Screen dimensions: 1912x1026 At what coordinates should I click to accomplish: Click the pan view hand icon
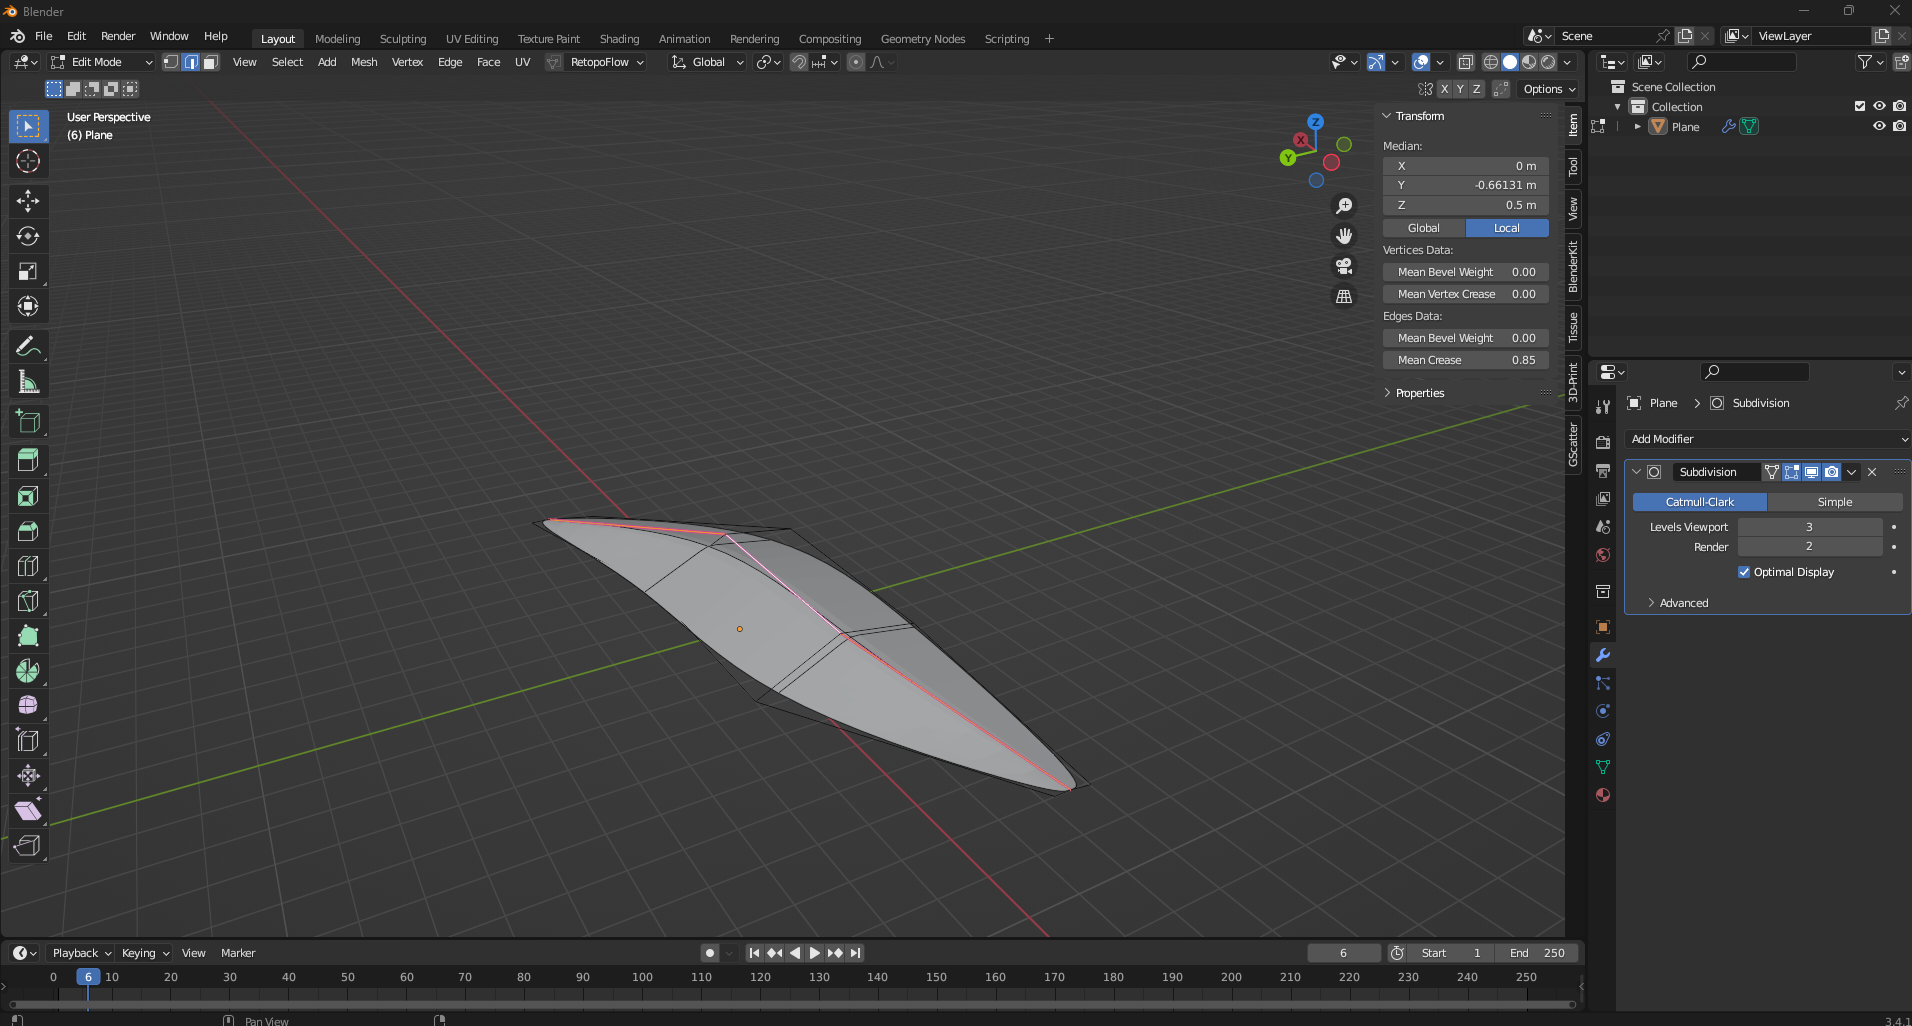[x=1344, y=236]
